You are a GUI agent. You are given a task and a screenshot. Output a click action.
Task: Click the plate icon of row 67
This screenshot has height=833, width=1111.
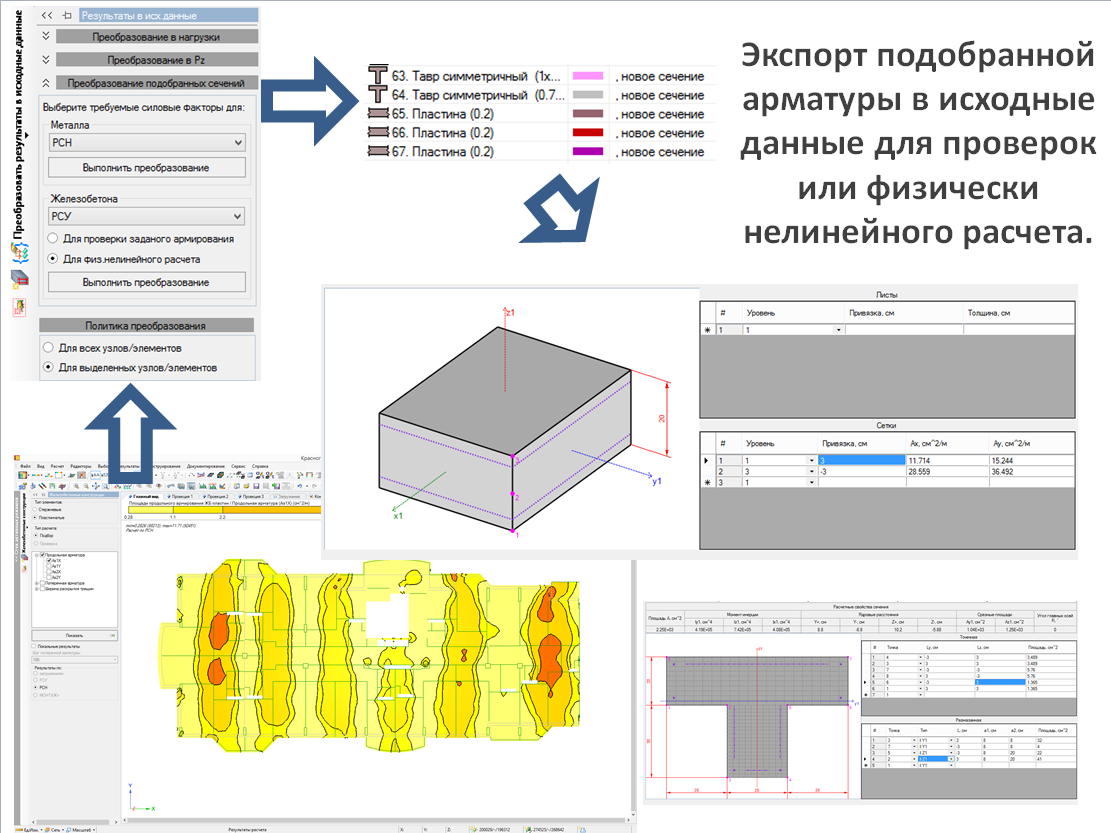pos(378,151)
